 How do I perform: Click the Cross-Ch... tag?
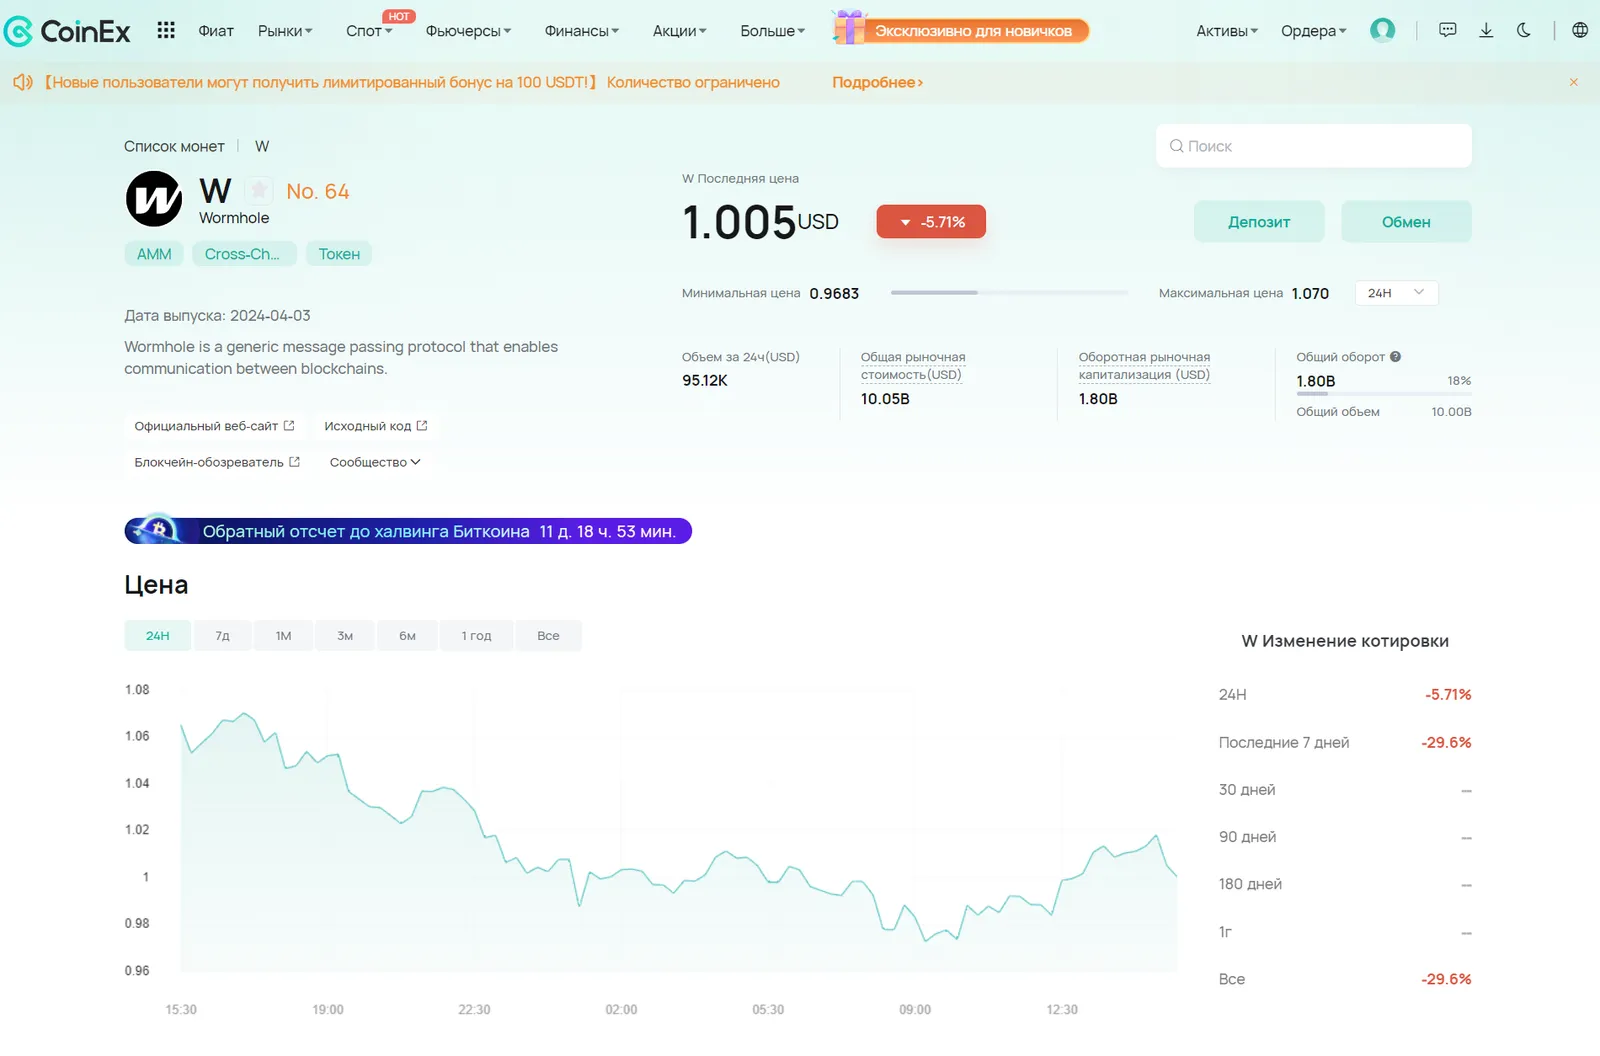point(243,254)
